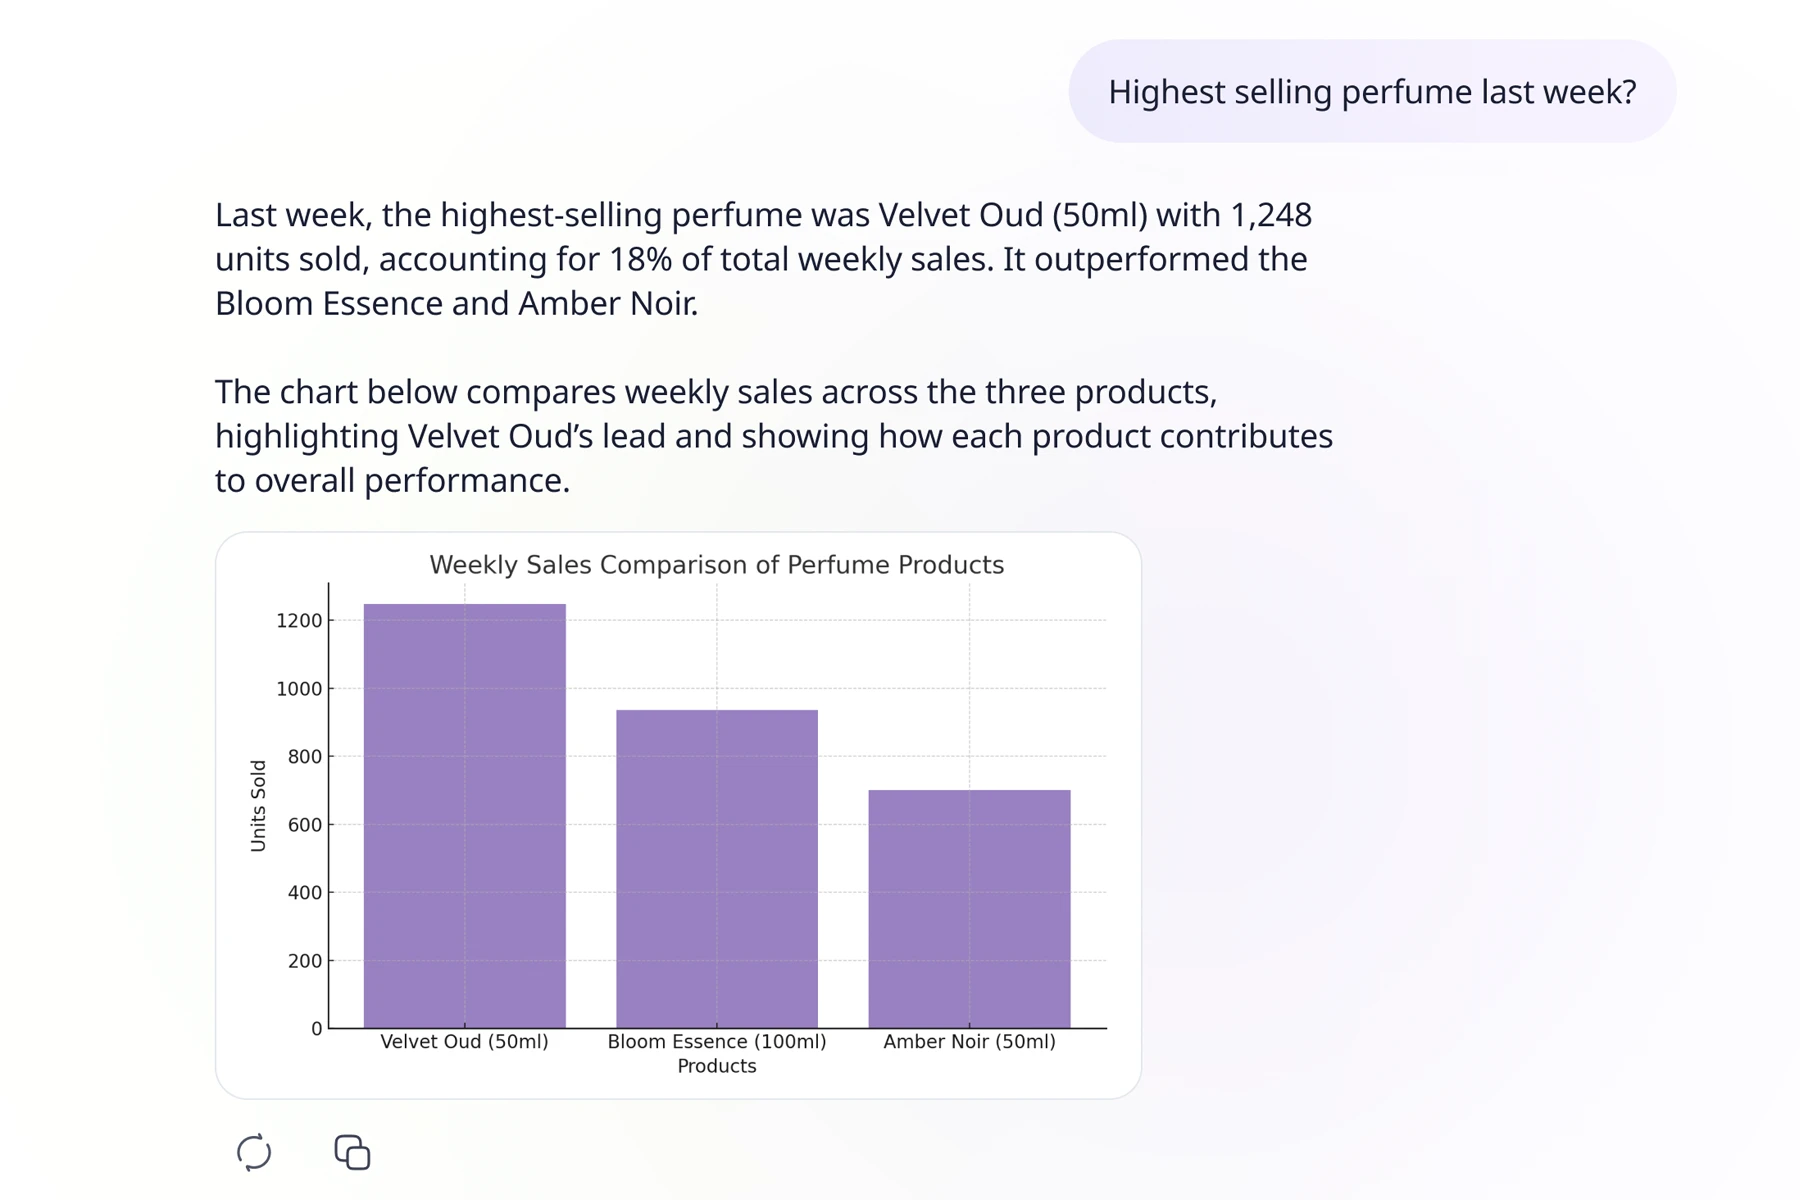Click the 600 tick on the y-axis
Image resolution: width=1800 pixels, height=1200 pixels.
pyautogui.click(x=304, y=825)
